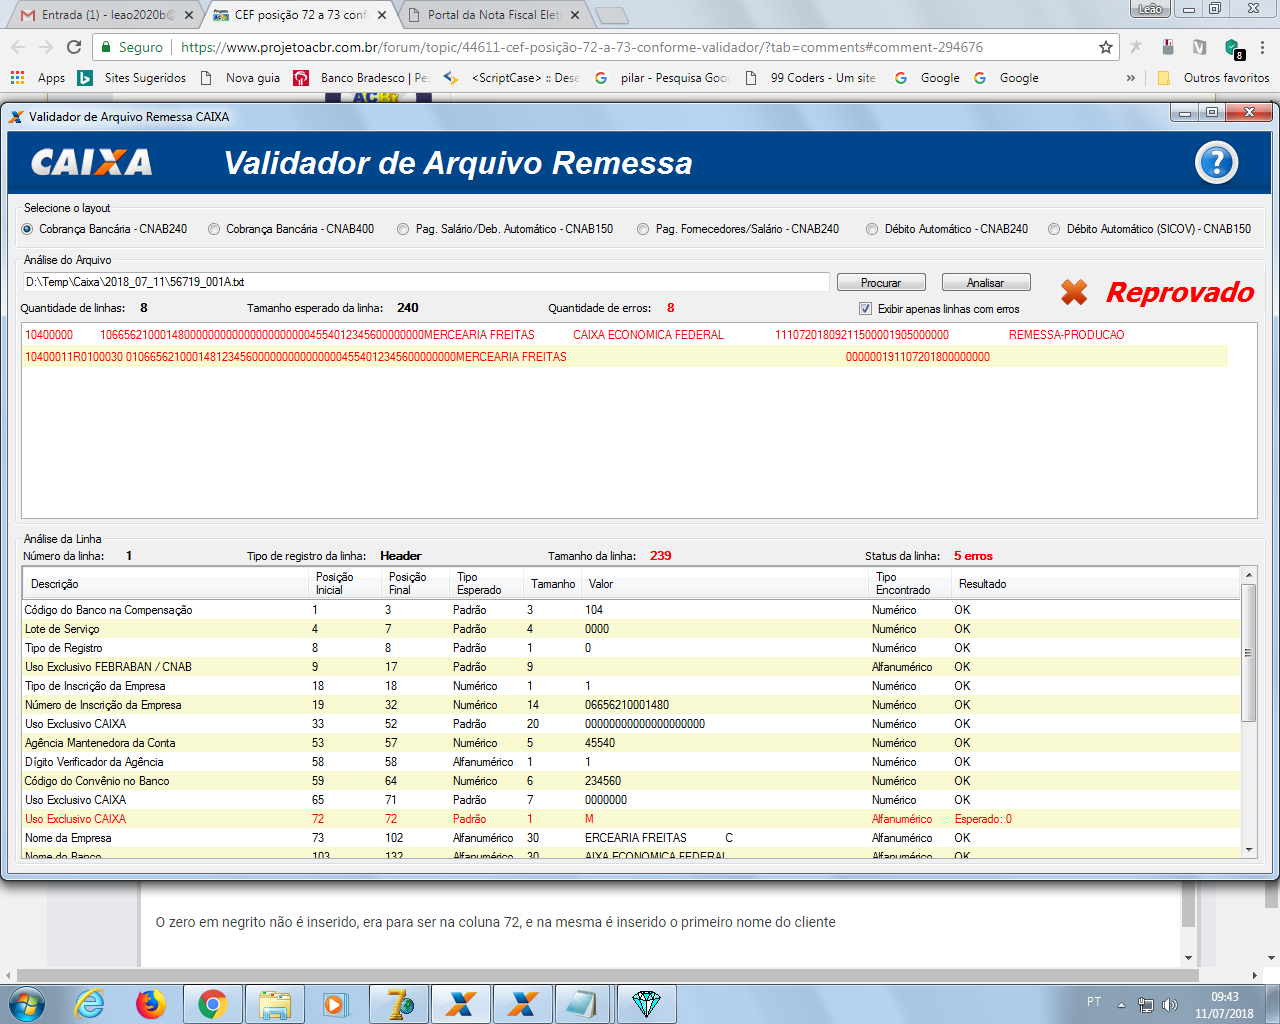Open the Nova guia bookmark
1280x1024 pixels.
point(241,78)
